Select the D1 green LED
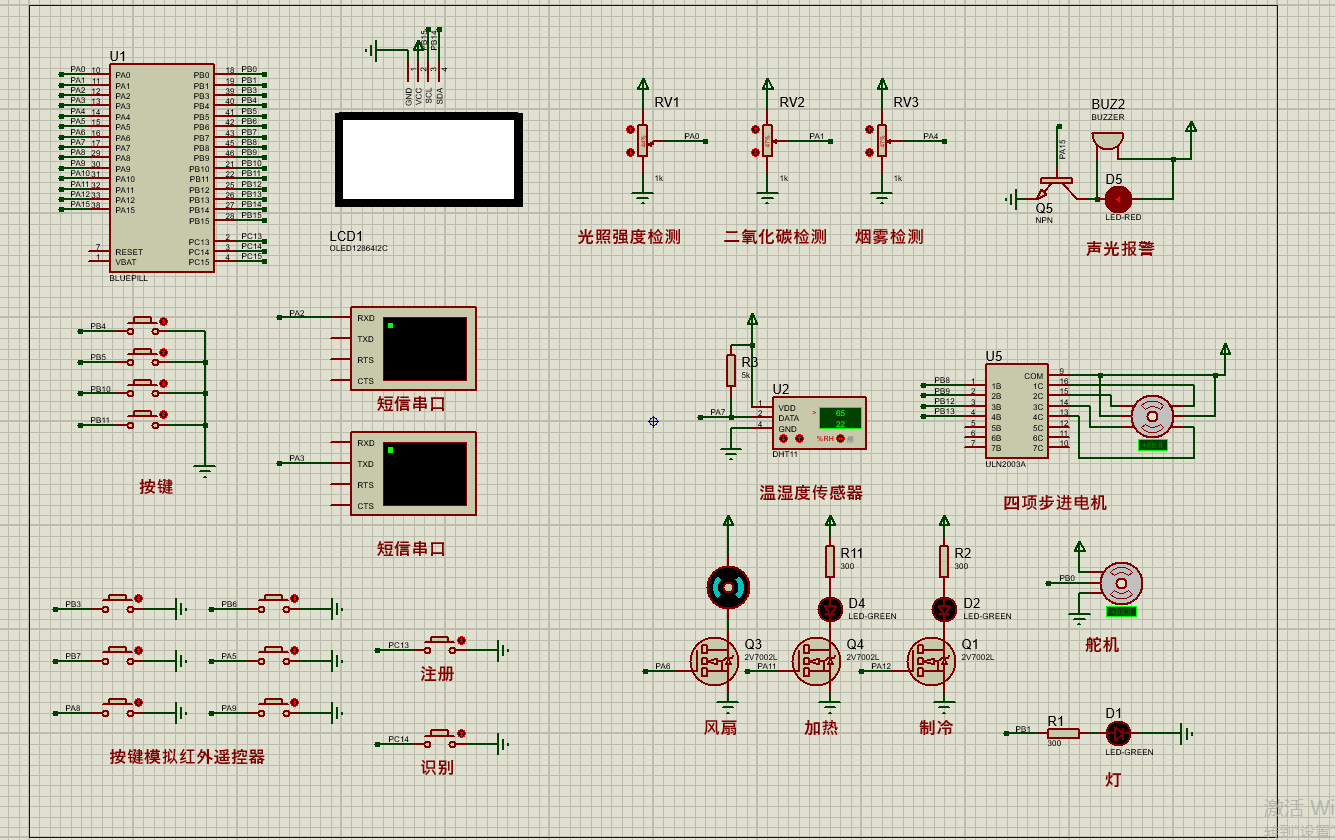The image size is (1335, 840). [x=1118, y=733]
